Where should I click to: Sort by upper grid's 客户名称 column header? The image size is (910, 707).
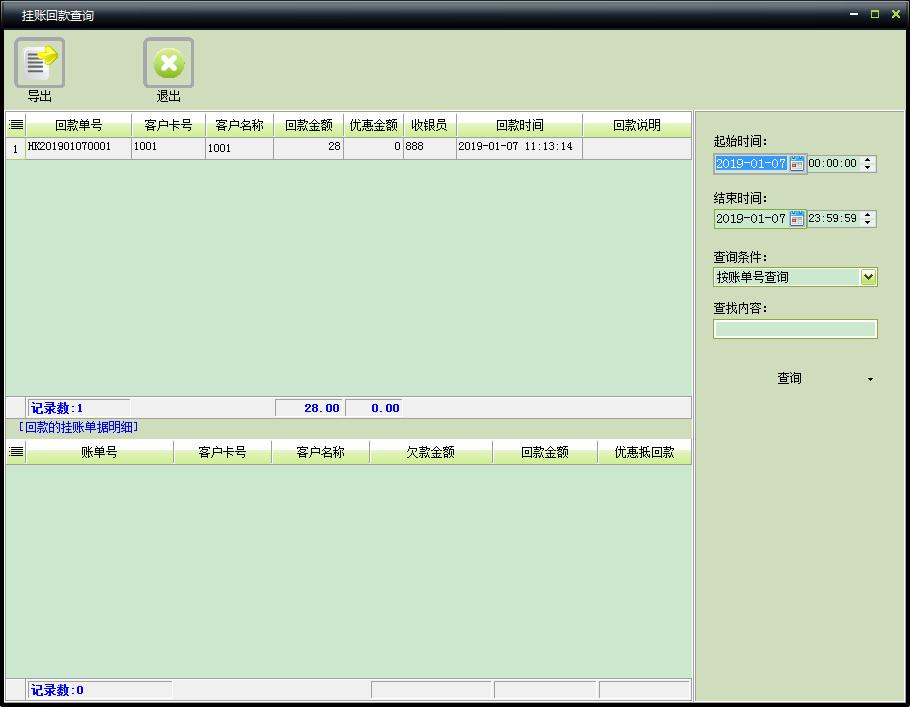pyautogui.click(x=239, y=125)
